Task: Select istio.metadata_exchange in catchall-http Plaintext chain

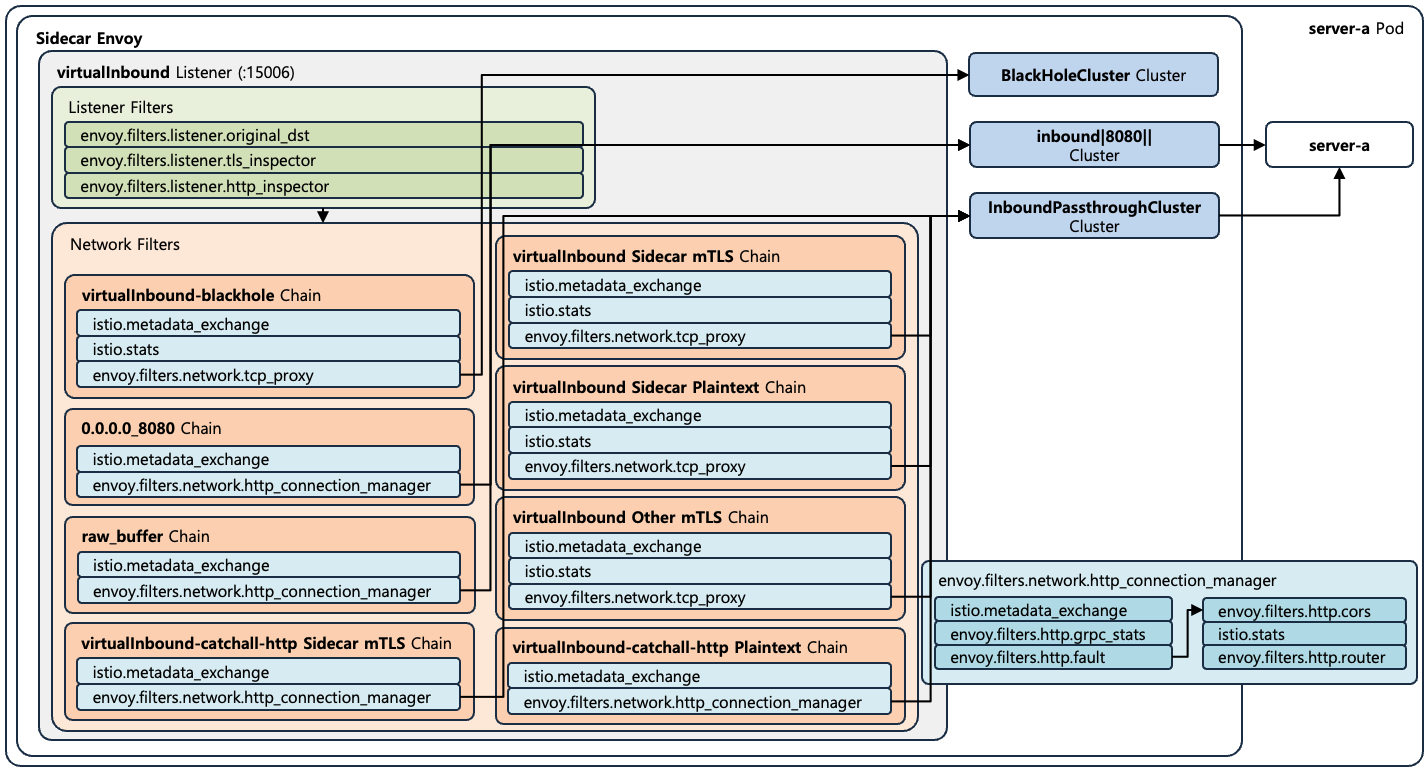Action: (700, 676)
